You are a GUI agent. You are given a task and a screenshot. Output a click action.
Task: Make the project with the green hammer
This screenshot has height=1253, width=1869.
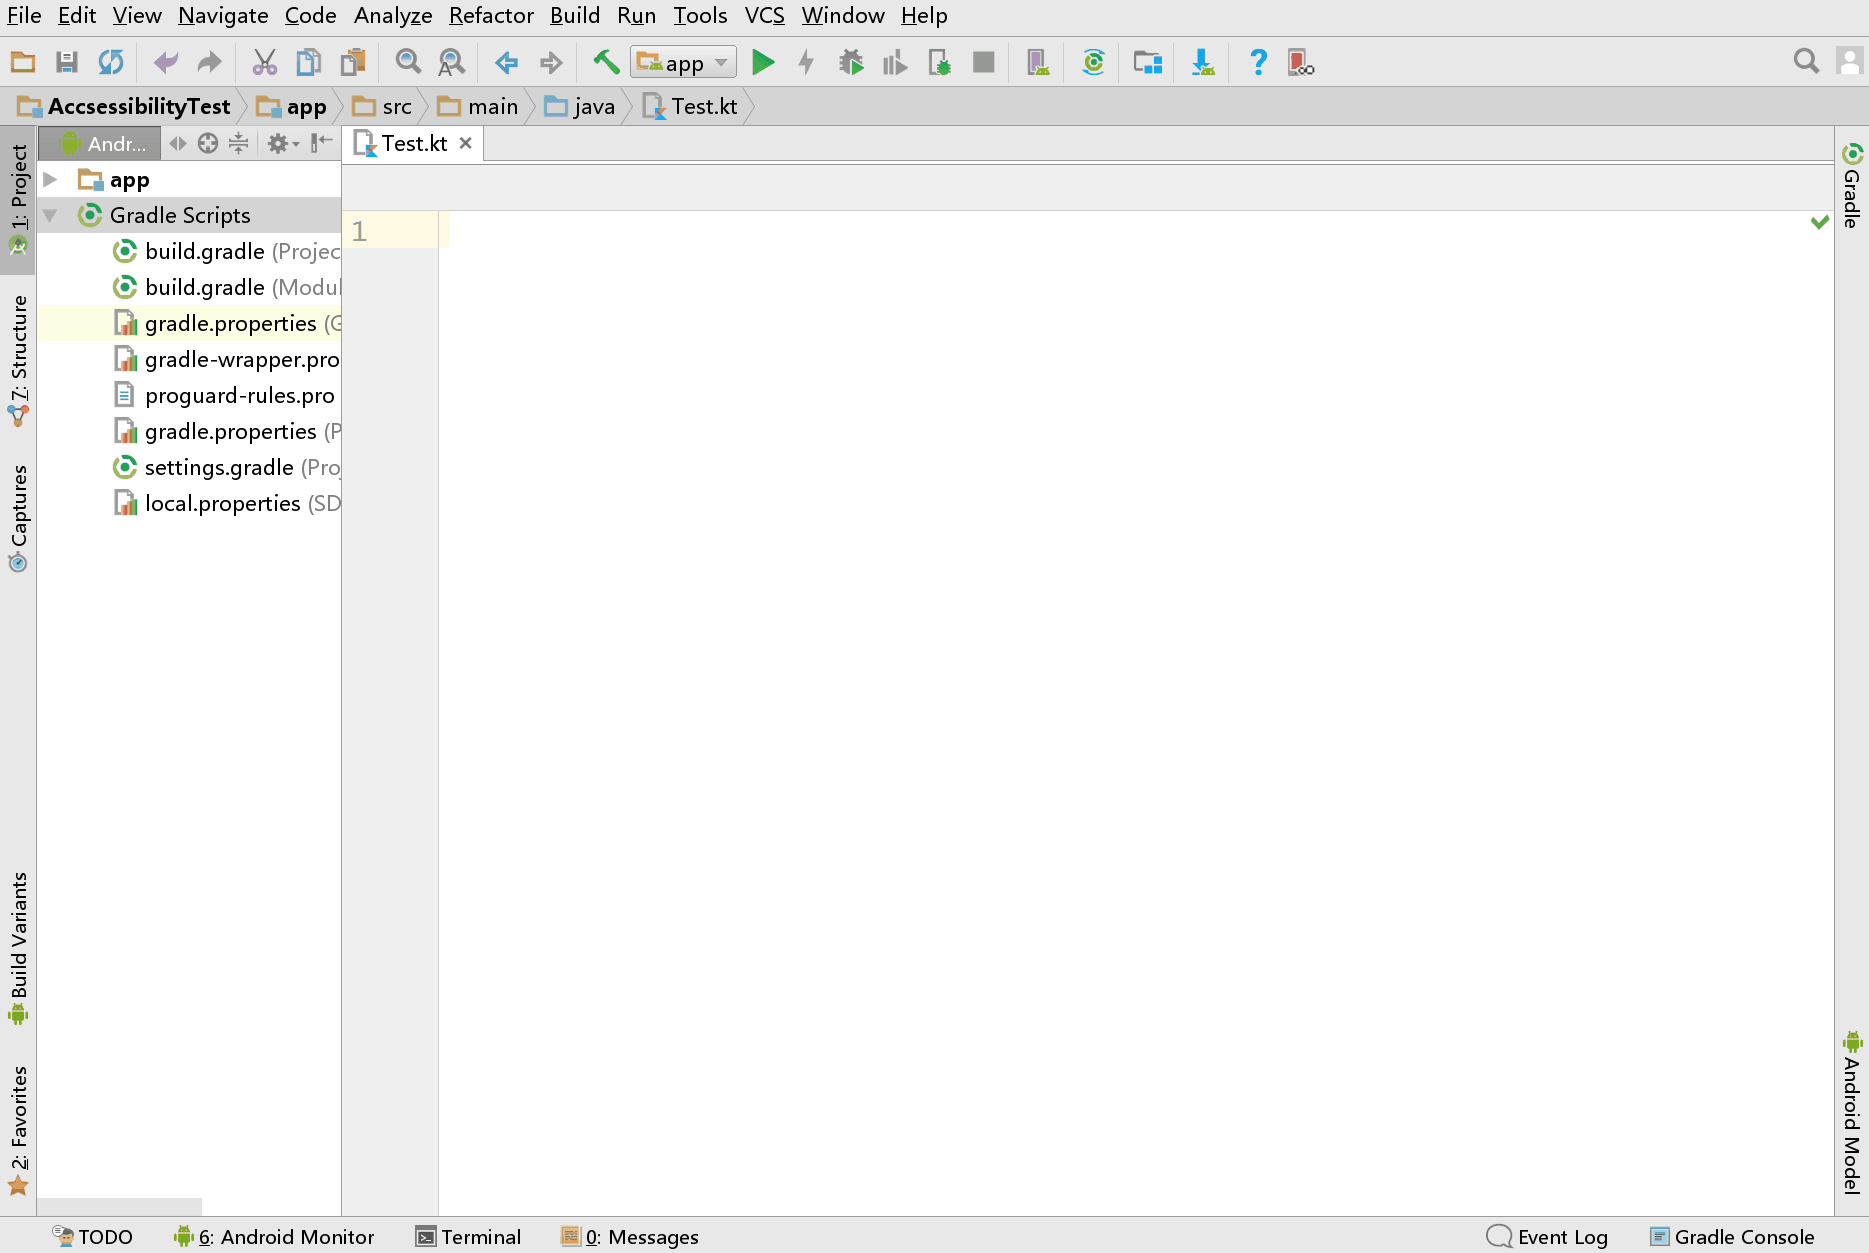[x=606, y=63]
